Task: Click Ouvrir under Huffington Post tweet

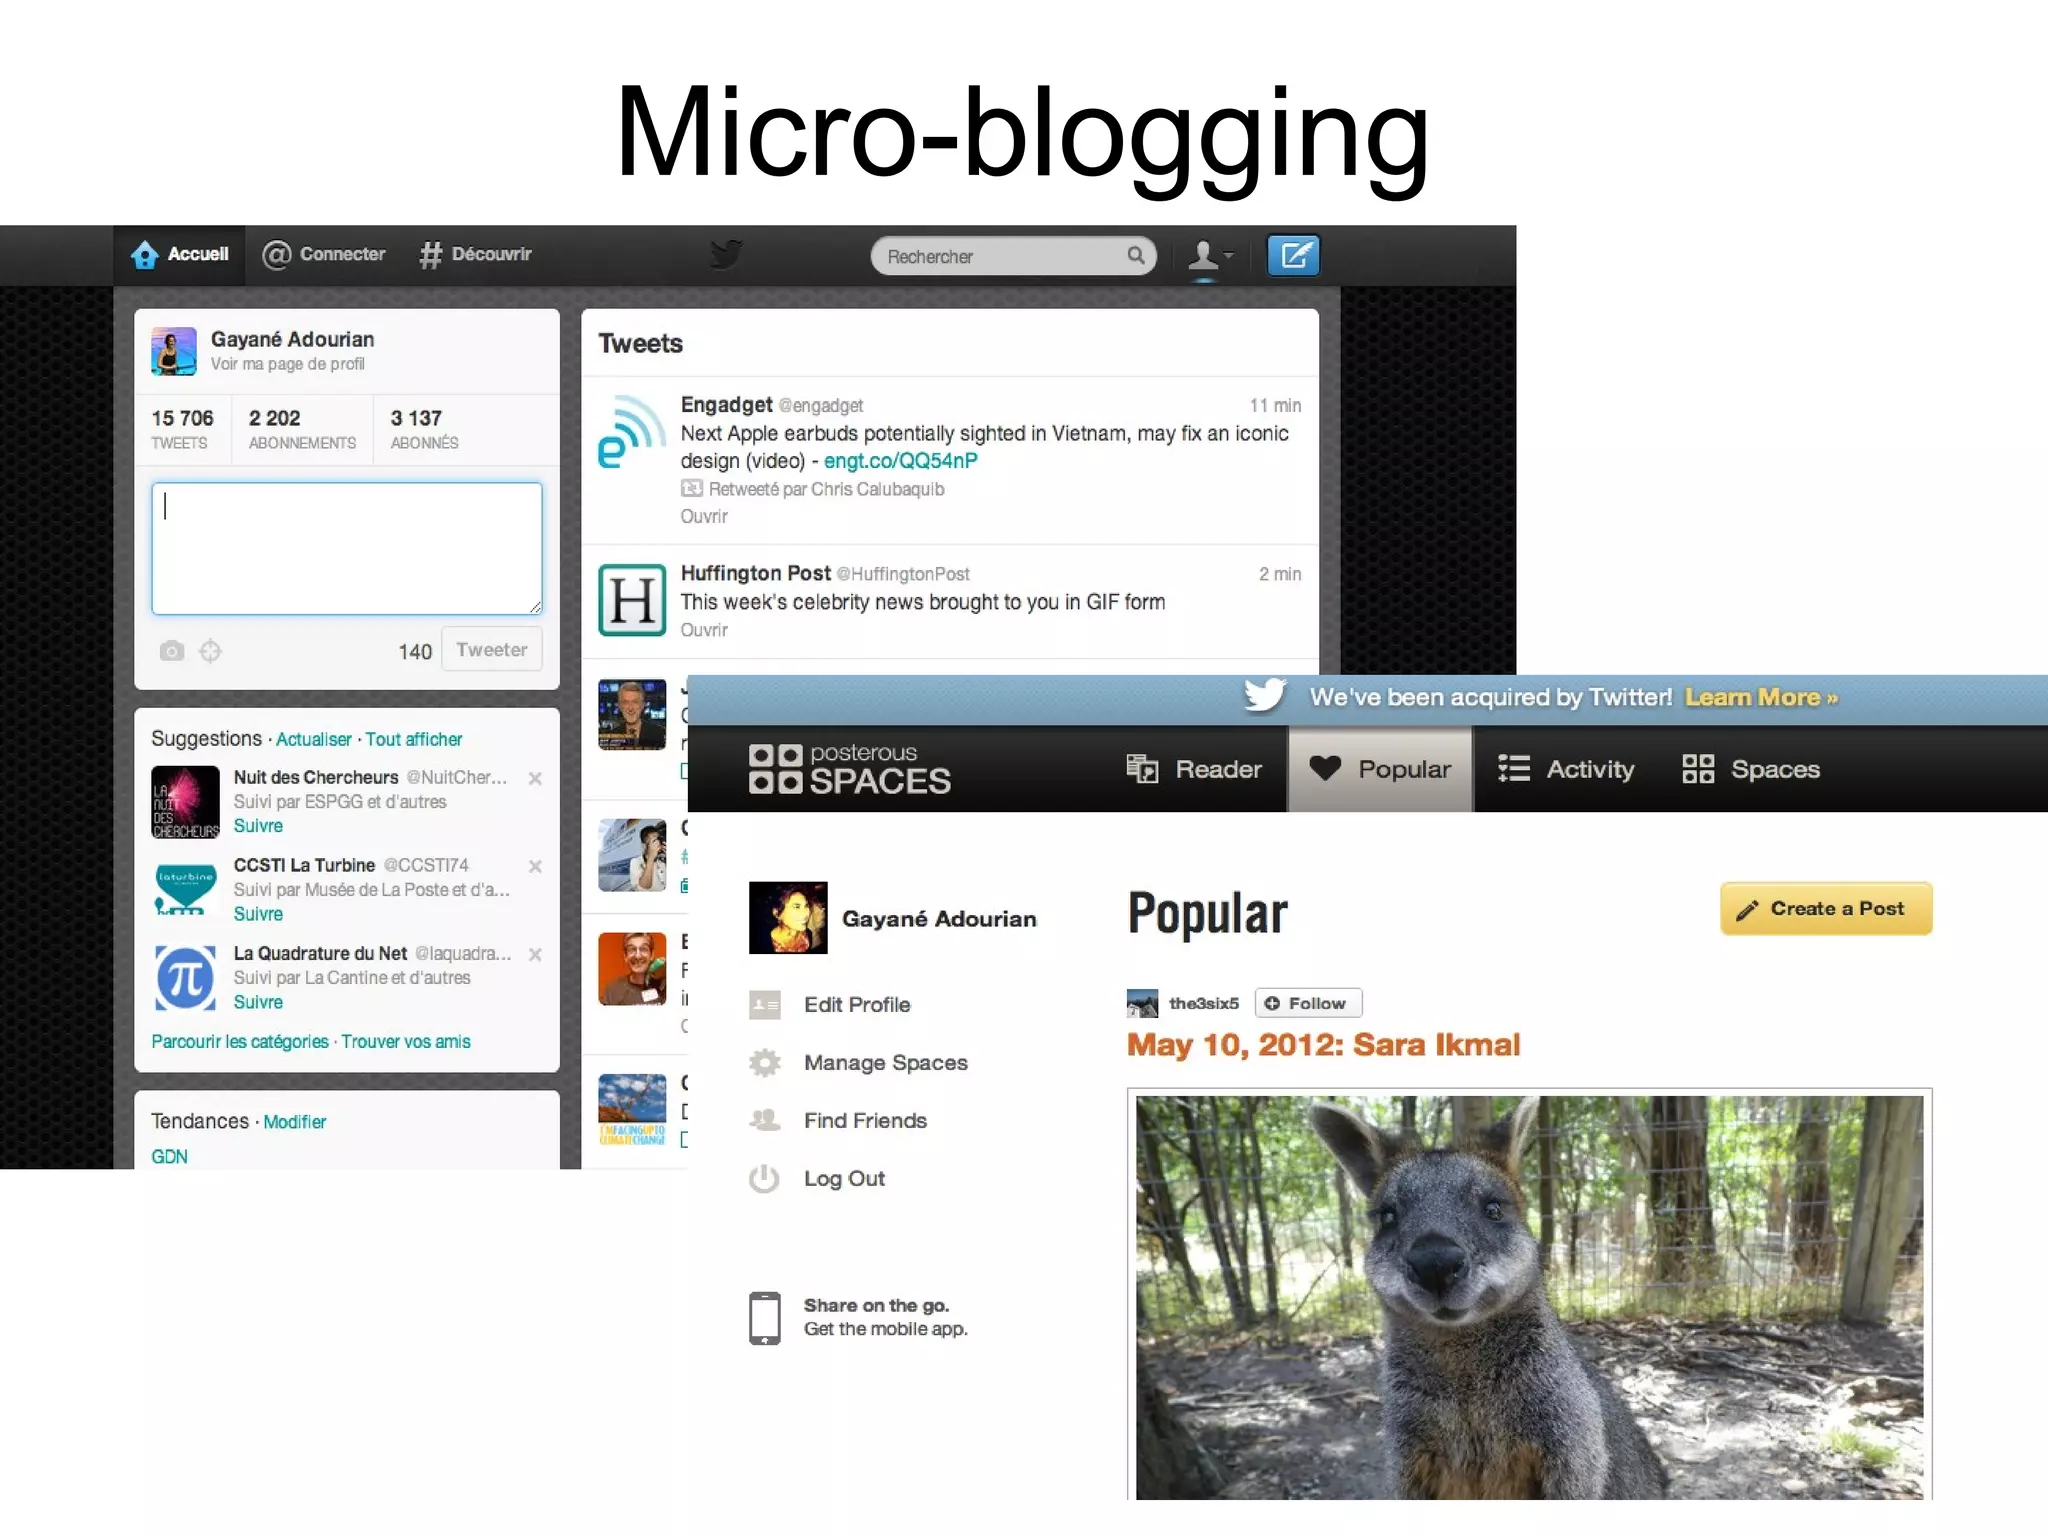Action: point(704,630)
